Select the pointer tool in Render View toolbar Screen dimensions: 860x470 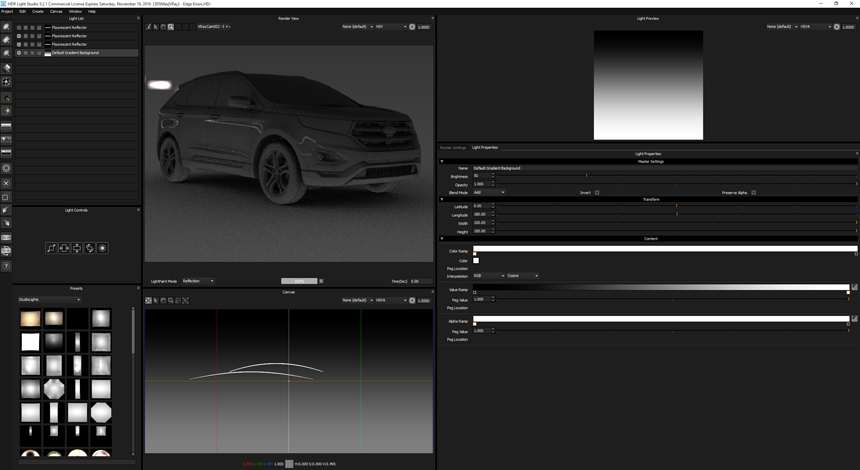(x=156, y=26)
